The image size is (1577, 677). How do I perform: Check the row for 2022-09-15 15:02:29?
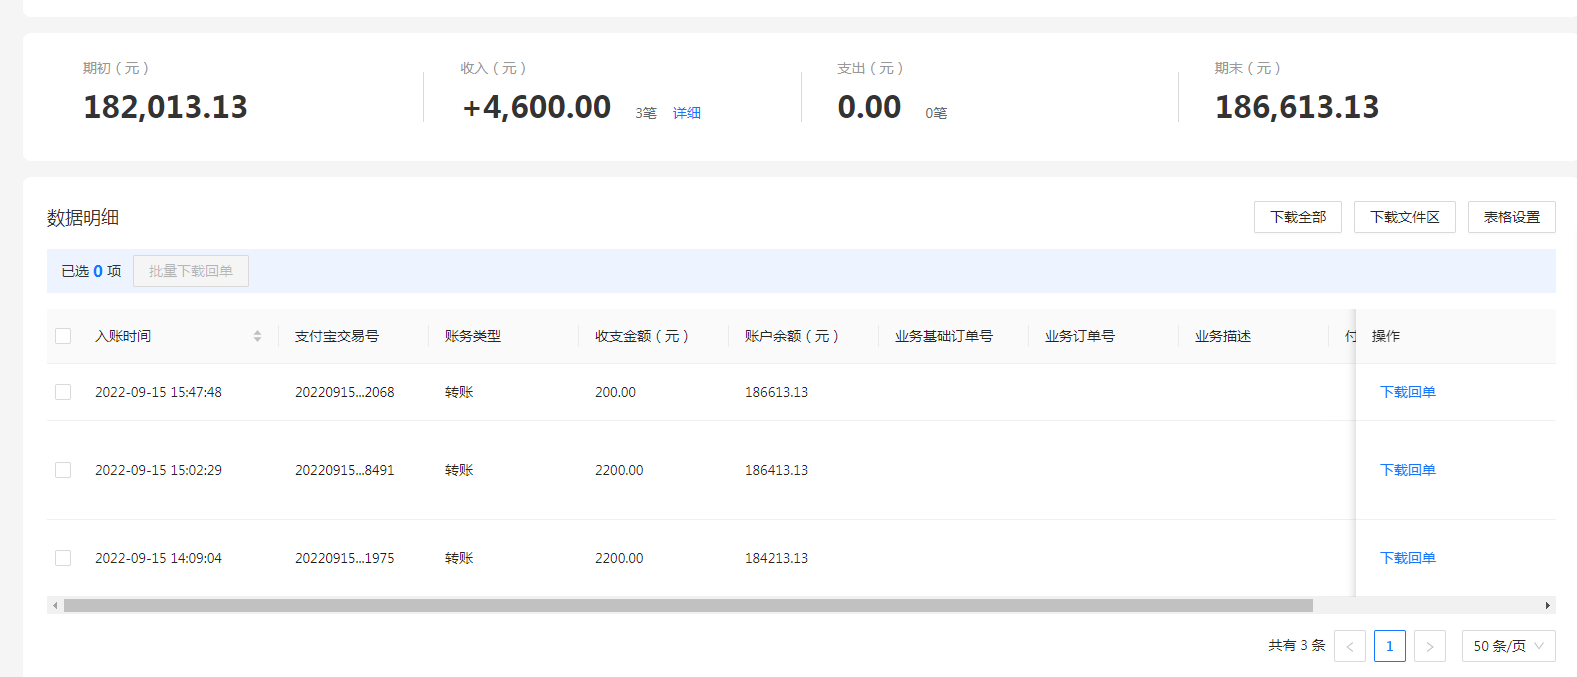click(x=63, y=470)
